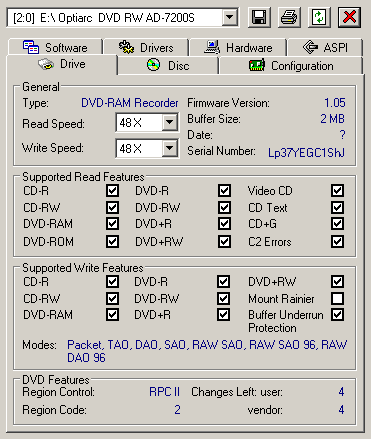This screenshot has width=371, height=439.
Task: Expand the Write Speed dropdown
Action: click(170, 148)
